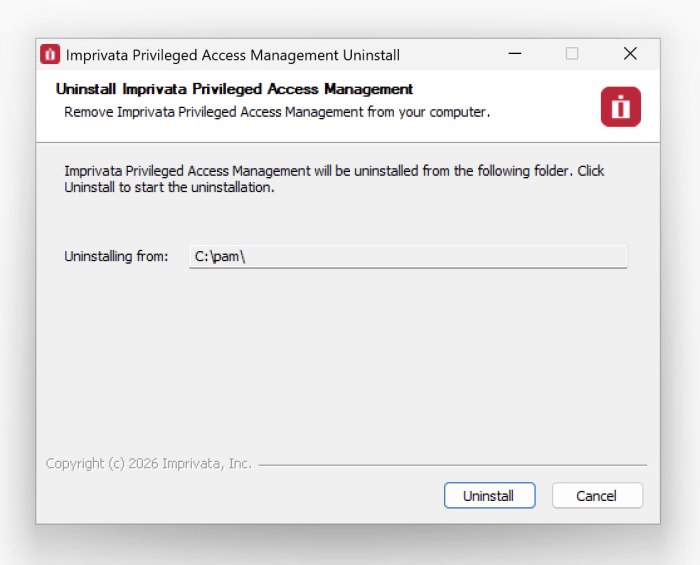
Task: Click the right end of the path field
Action: (x=615, y=257)
